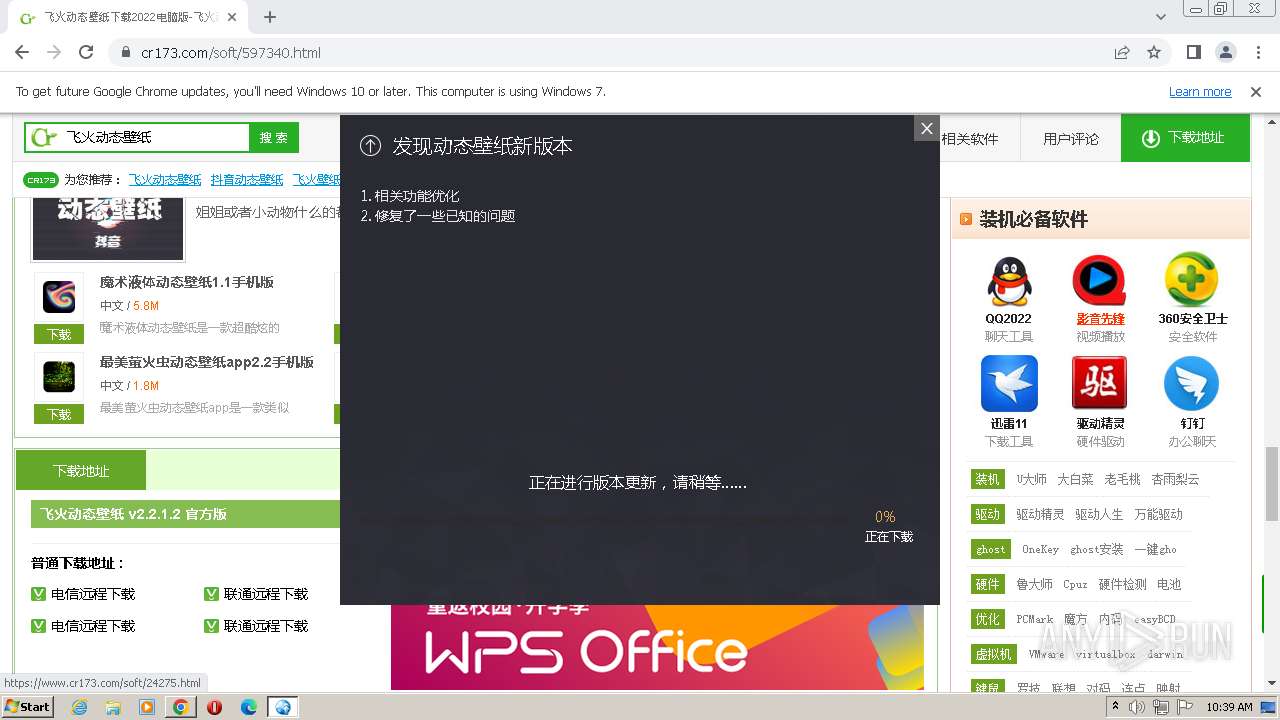Click the globe installer taskbar icon
This screenshot has width=1280, height=720.
point(283,707)
